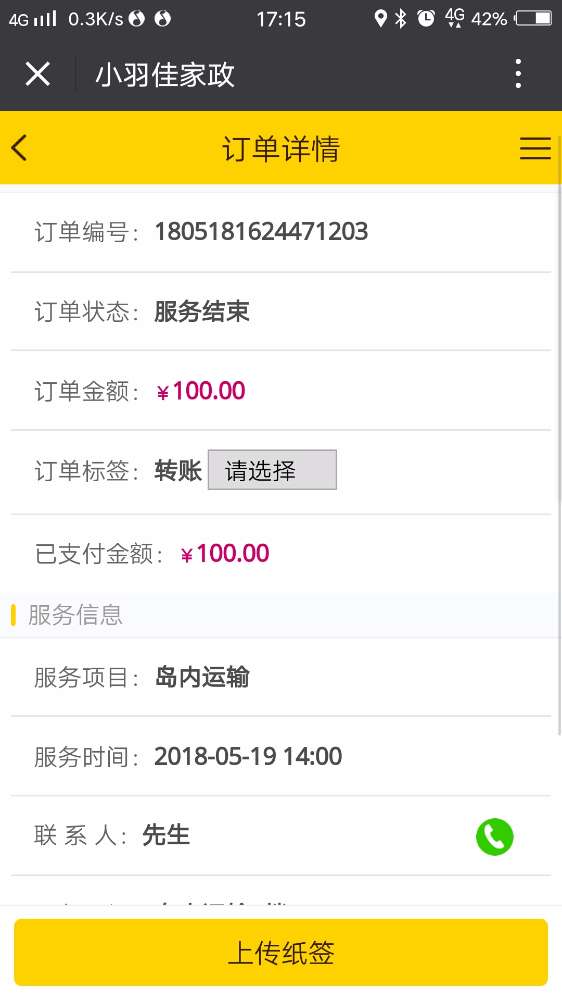
Task: Tap the battery icon in status bar
Action: [533, 18]
